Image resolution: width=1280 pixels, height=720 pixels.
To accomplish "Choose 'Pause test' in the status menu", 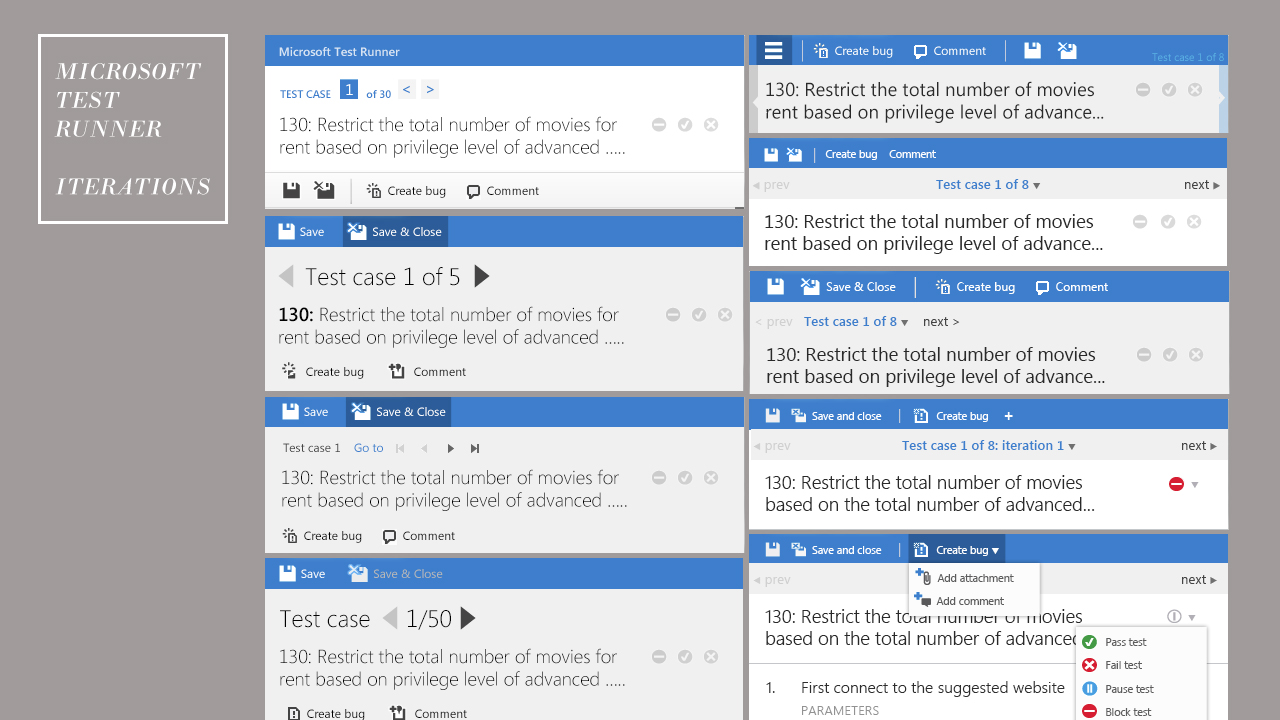I will click(1117, 689).
